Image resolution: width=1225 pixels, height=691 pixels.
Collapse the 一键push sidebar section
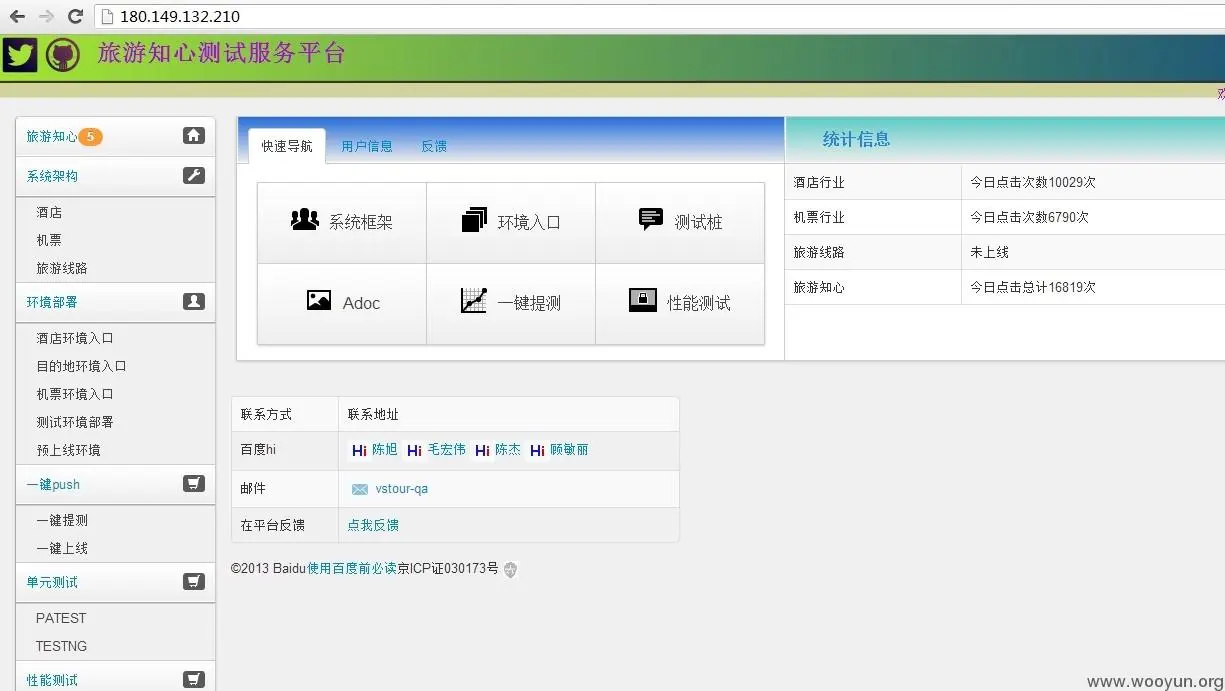point(194,483)
